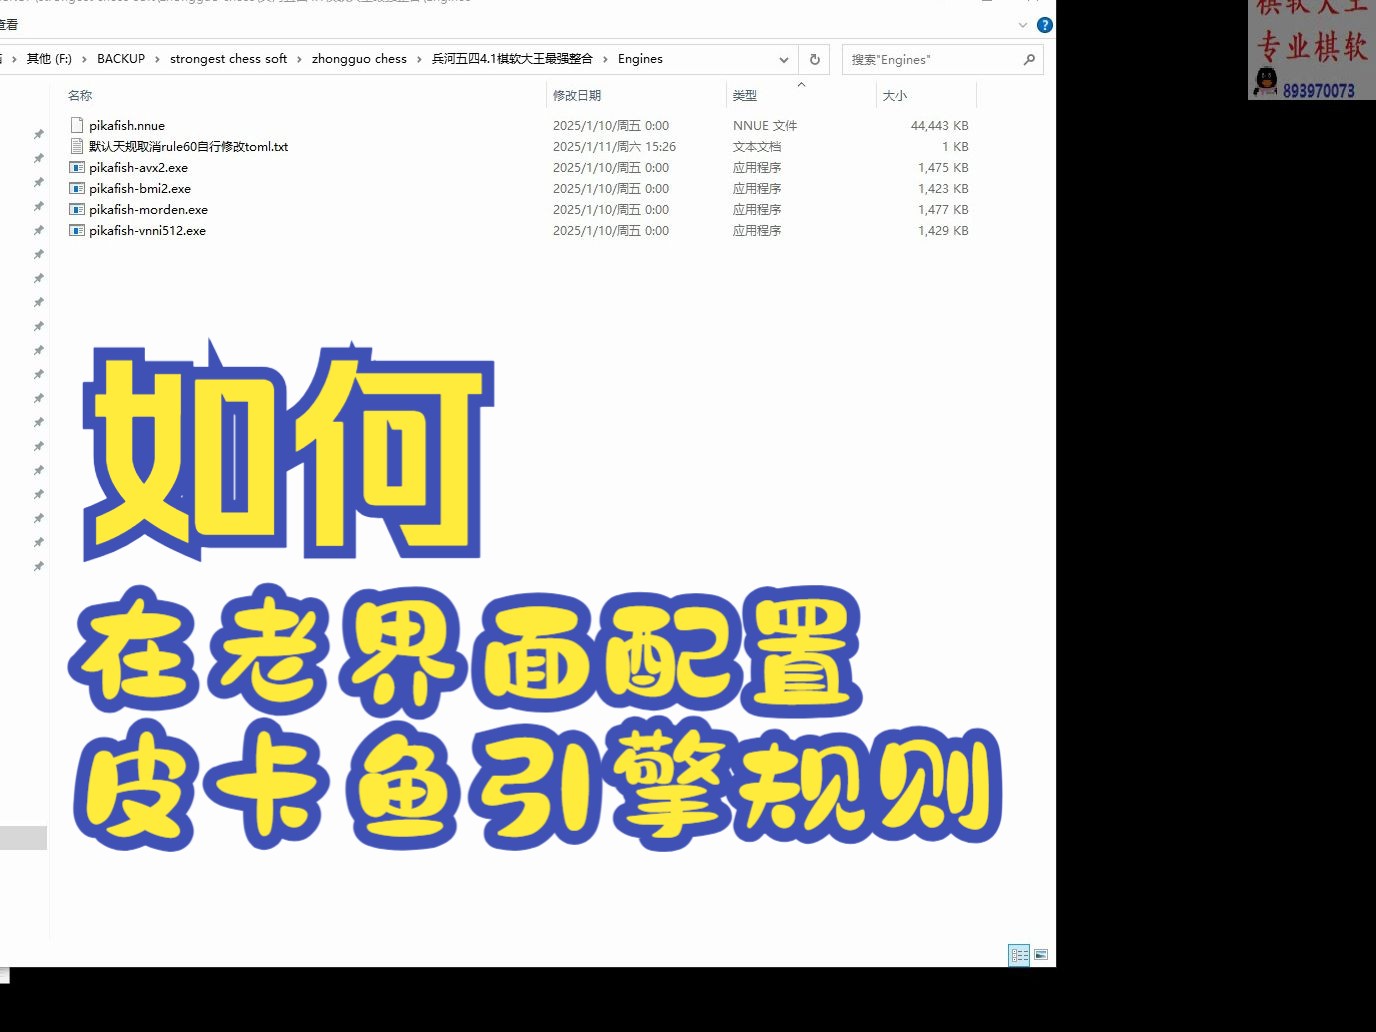Sort by 名称 column header
This screenshot has height=1032, width=1376.
click(x=80, y=96)
